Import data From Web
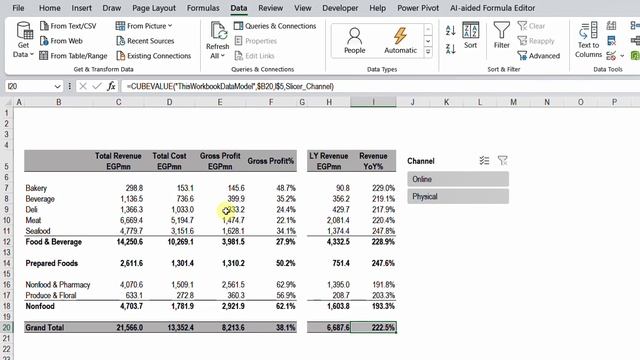Screen dimensions: 640x360 (x=61, y=41)
